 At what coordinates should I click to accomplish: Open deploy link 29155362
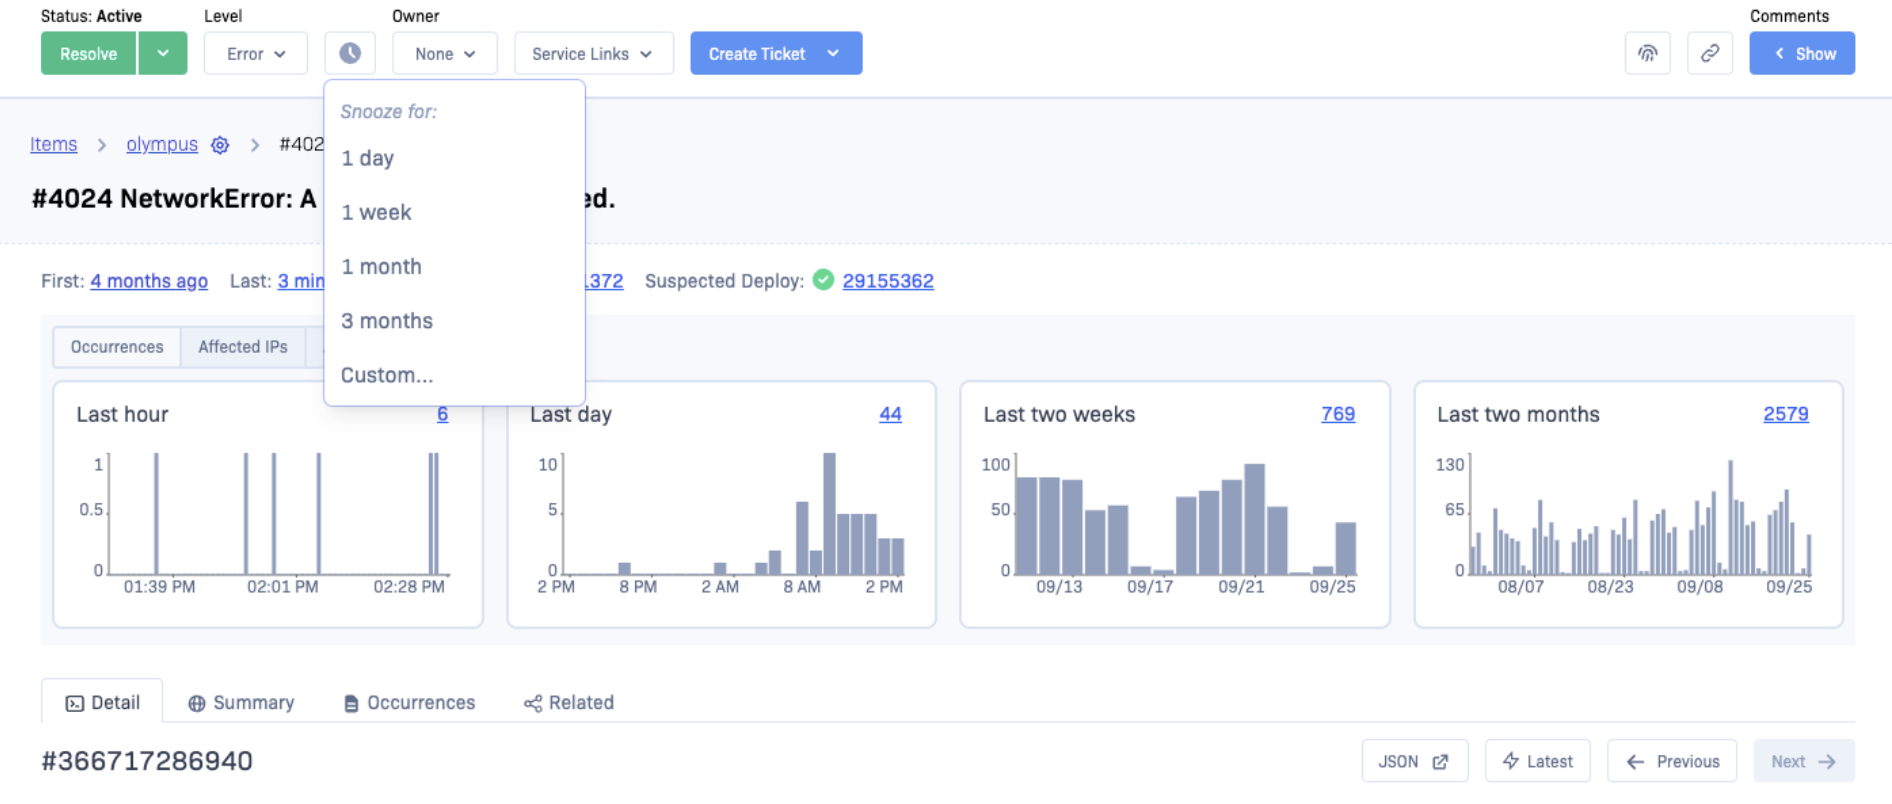pyautogui.click(x=887, y=281)
